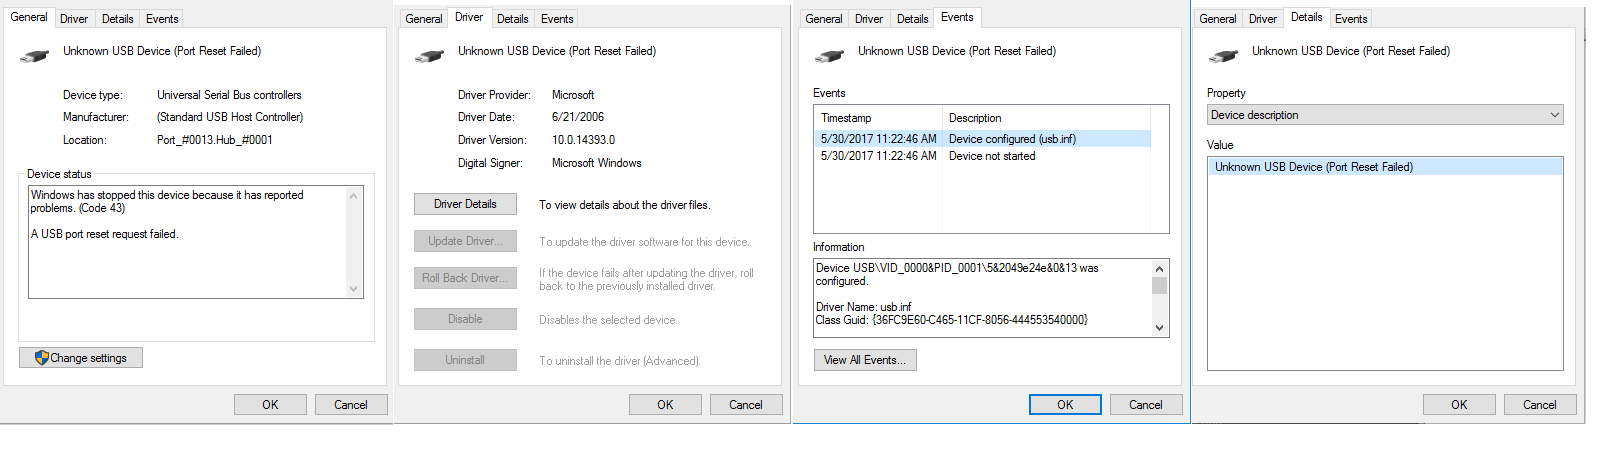Click USB device icon in Details tab dialog
This screenshot has height=453, width=1624.
[1223, 56]
